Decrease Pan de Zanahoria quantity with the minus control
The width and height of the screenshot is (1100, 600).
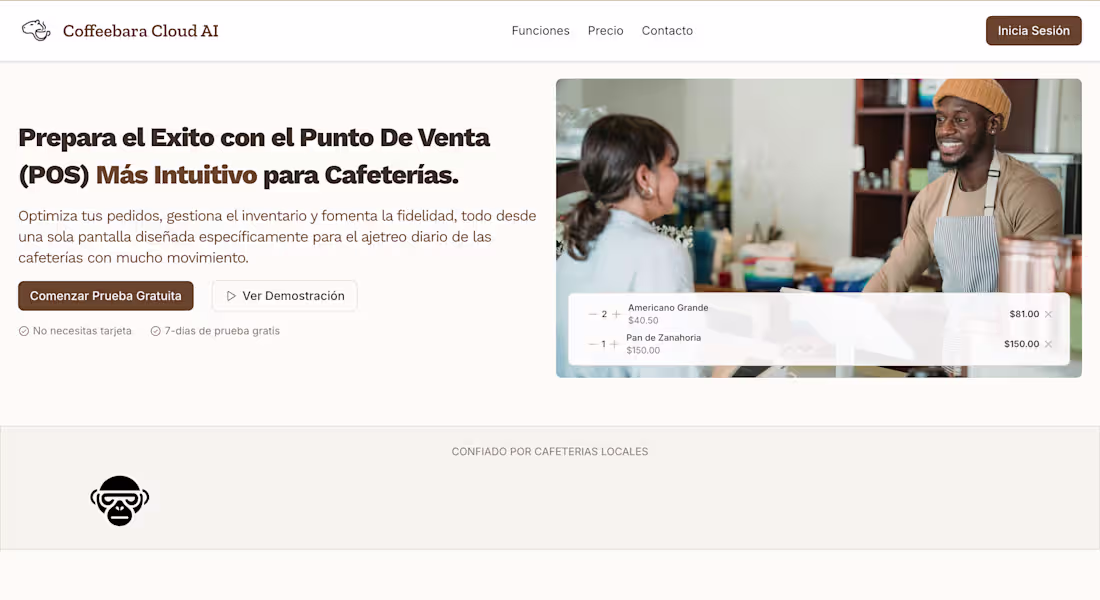590,343
